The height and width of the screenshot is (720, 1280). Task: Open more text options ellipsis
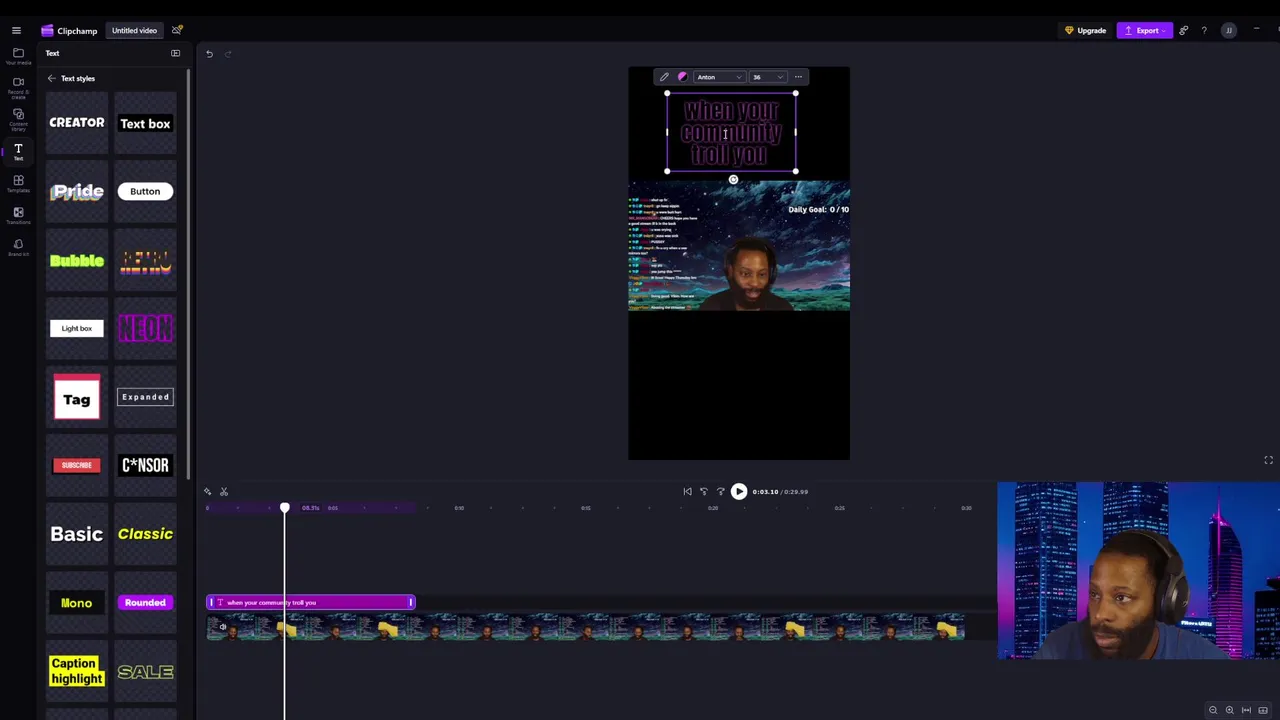(x=798, y=77)
